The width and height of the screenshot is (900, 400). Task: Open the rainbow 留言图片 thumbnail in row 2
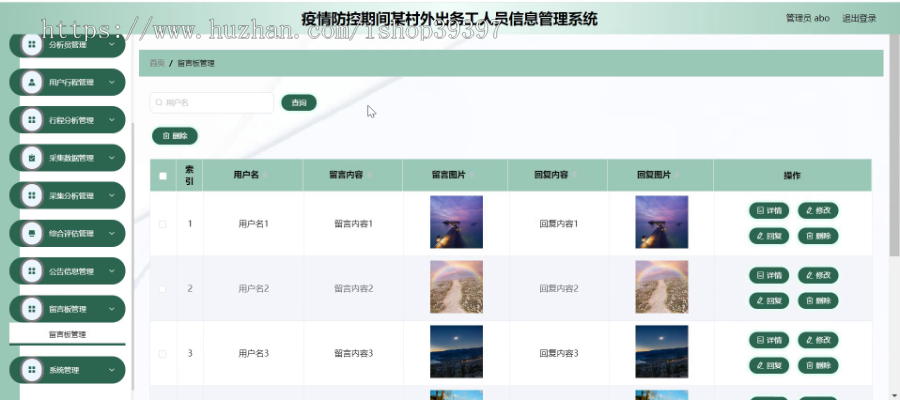click(456, 287)
